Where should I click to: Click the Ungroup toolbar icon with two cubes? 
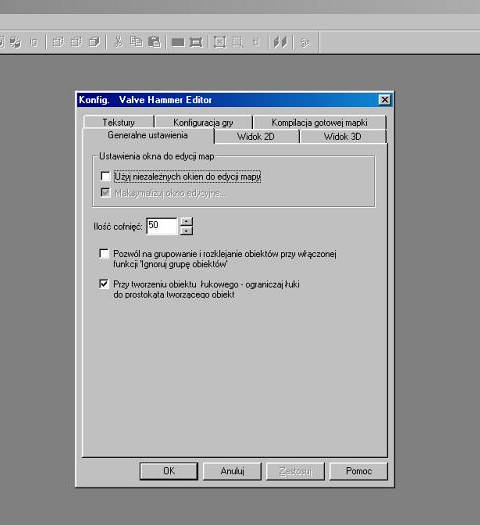15,43
